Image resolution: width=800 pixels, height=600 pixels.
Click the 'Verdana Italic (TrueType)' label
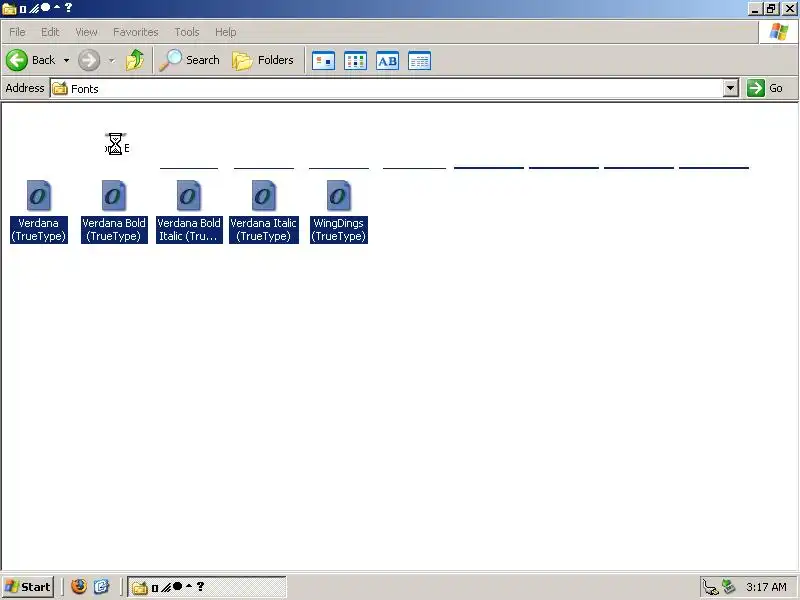click(x=264, y=230)
